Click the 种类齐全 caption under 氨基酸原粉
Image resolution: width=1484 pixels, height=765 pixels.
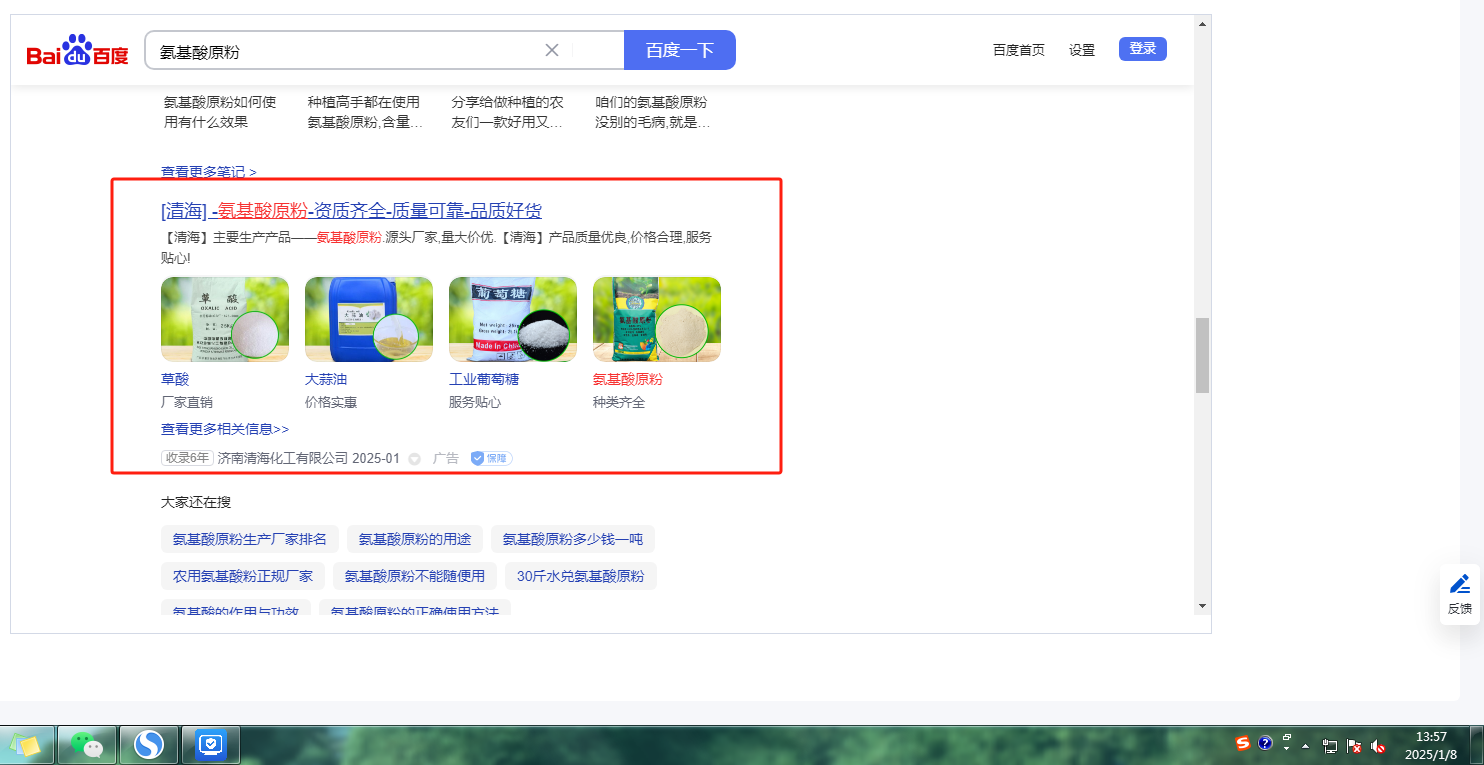(619, 403)
